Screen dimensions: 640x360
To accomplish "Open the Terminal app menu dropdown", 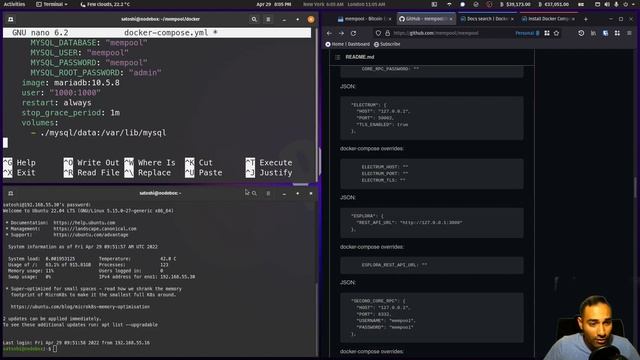I will (x=52, y=4).
